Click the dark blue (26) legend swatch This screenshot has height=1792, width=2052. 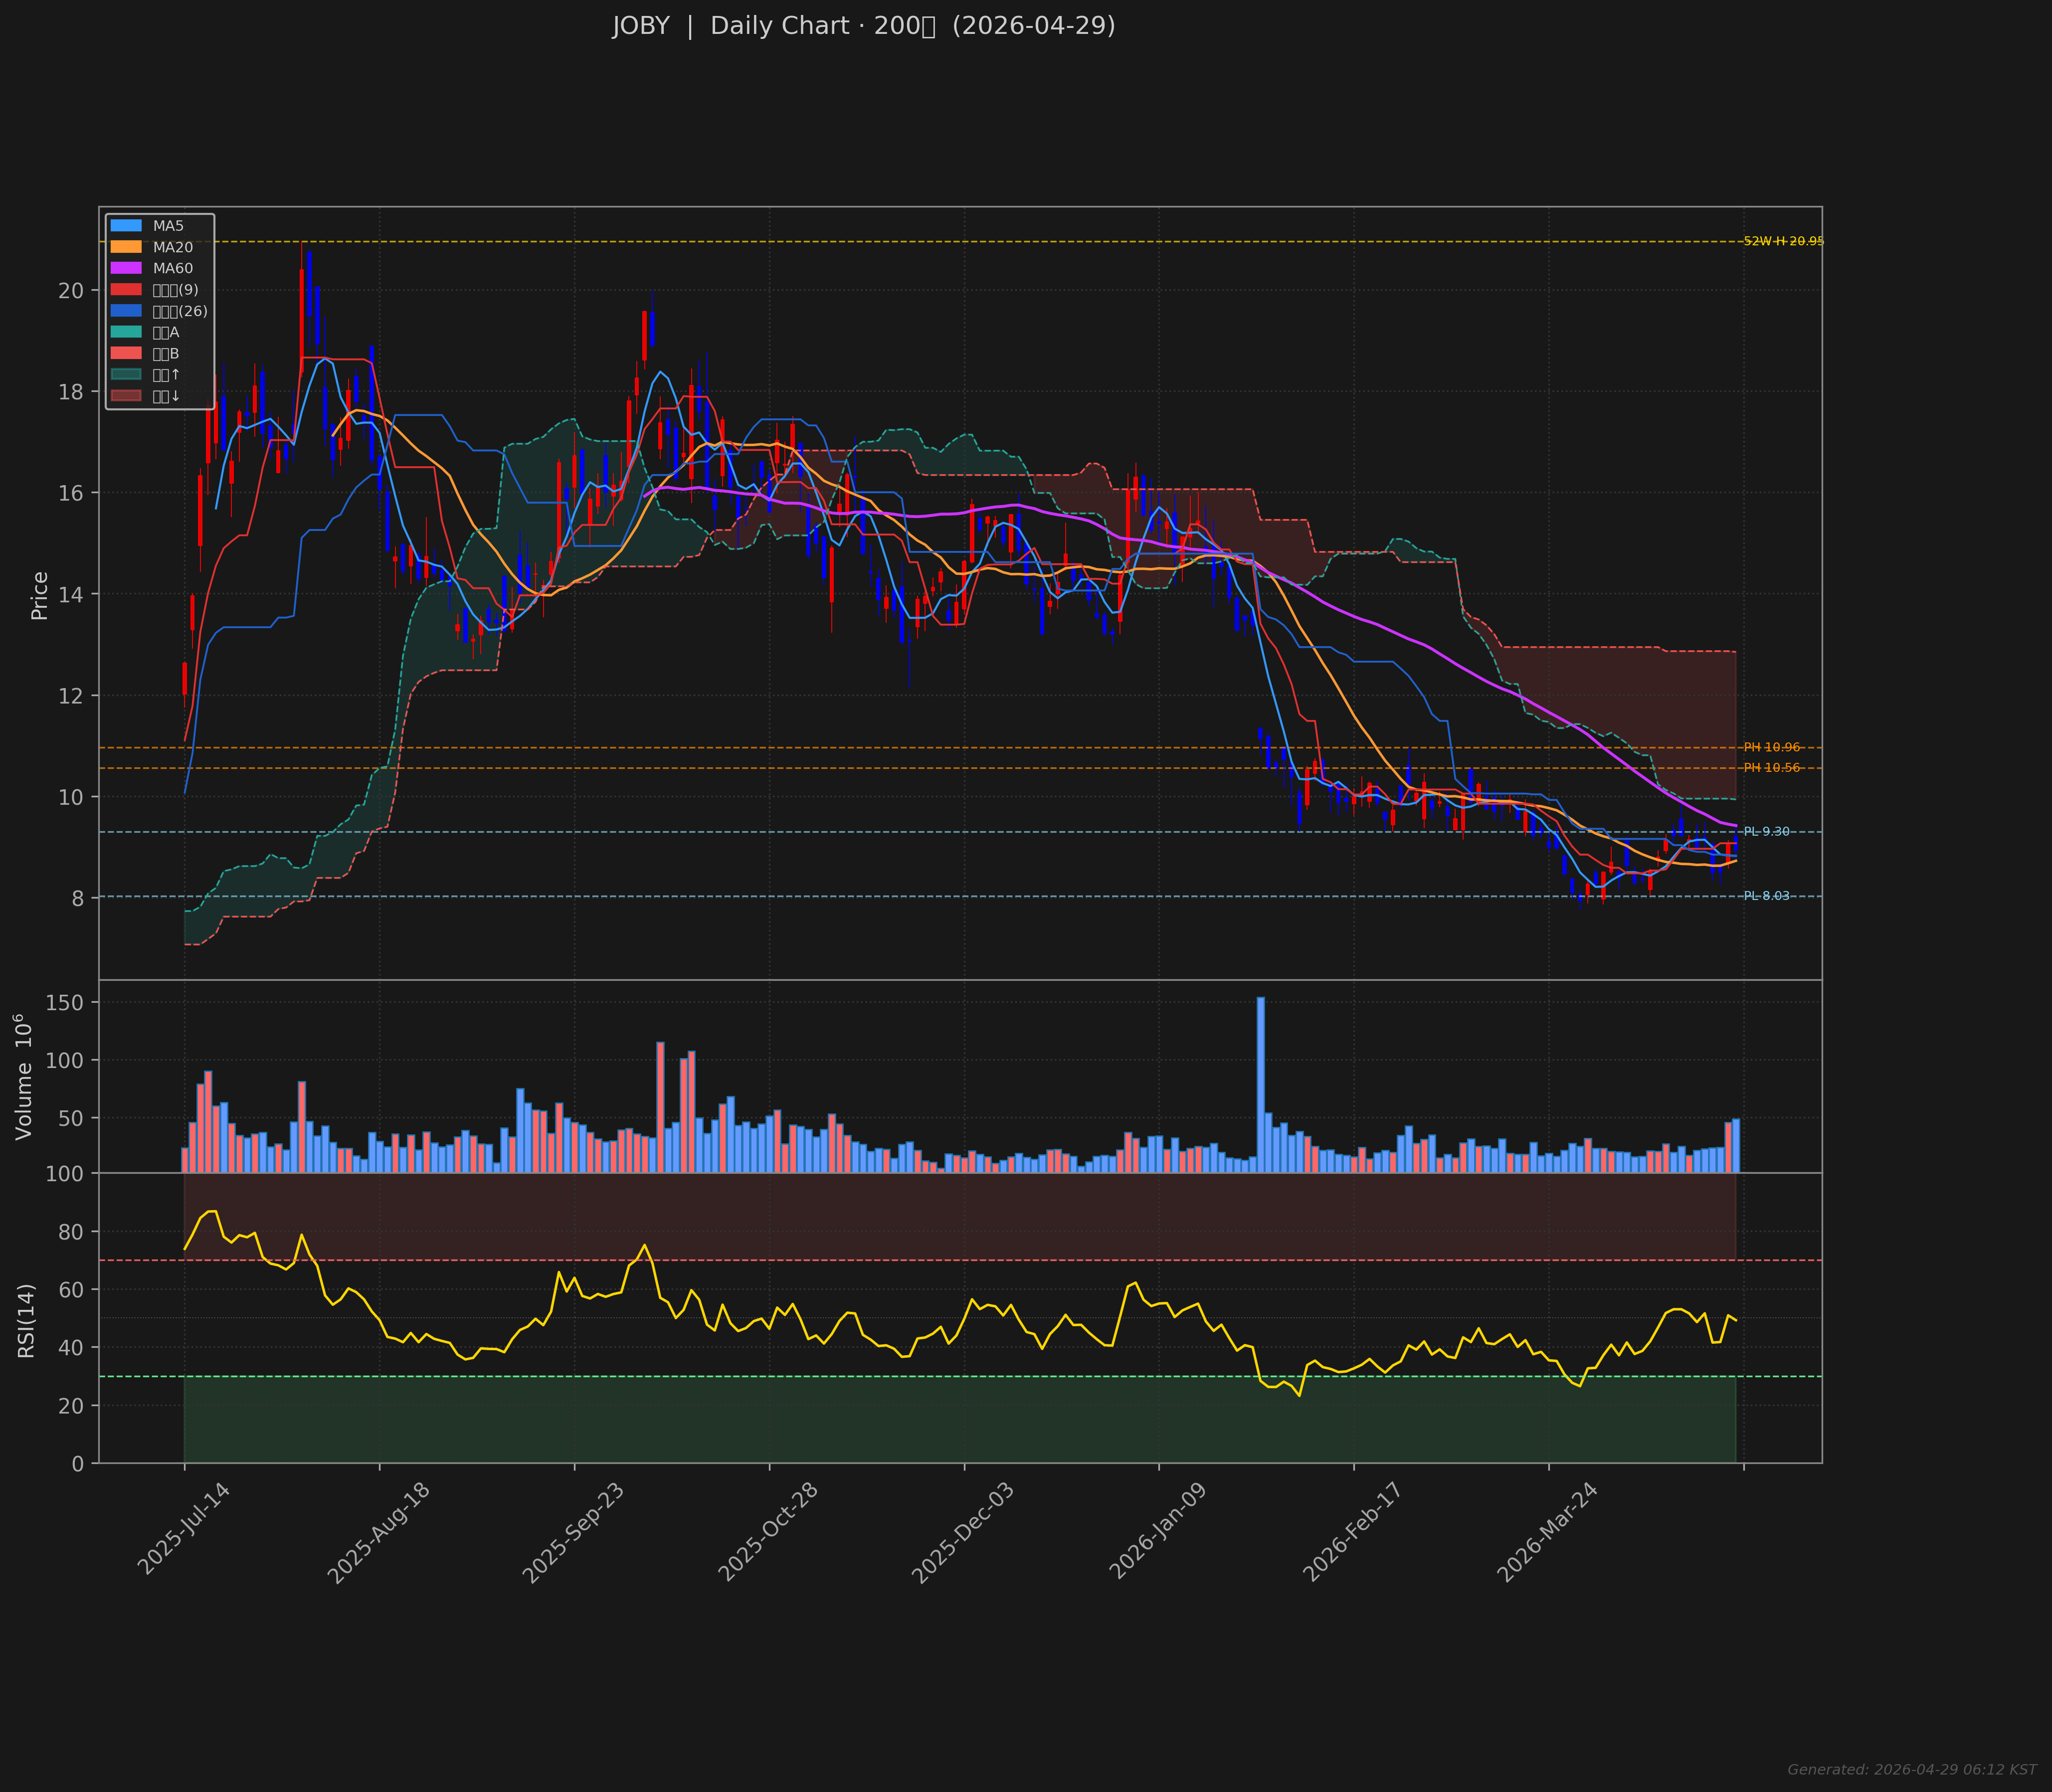click(x=126, y=311)
